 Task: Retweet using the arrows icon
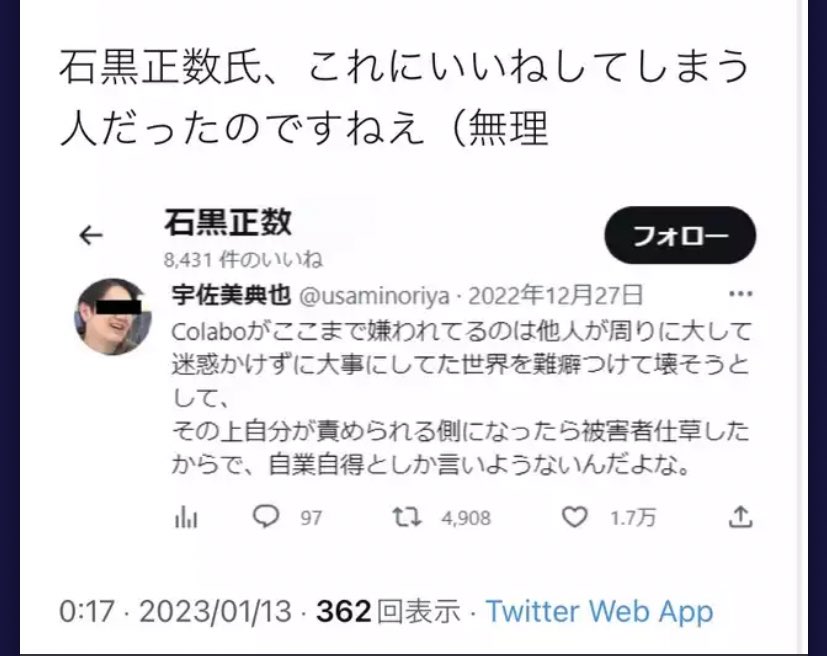pyautogui.click(x=407, y=517)
